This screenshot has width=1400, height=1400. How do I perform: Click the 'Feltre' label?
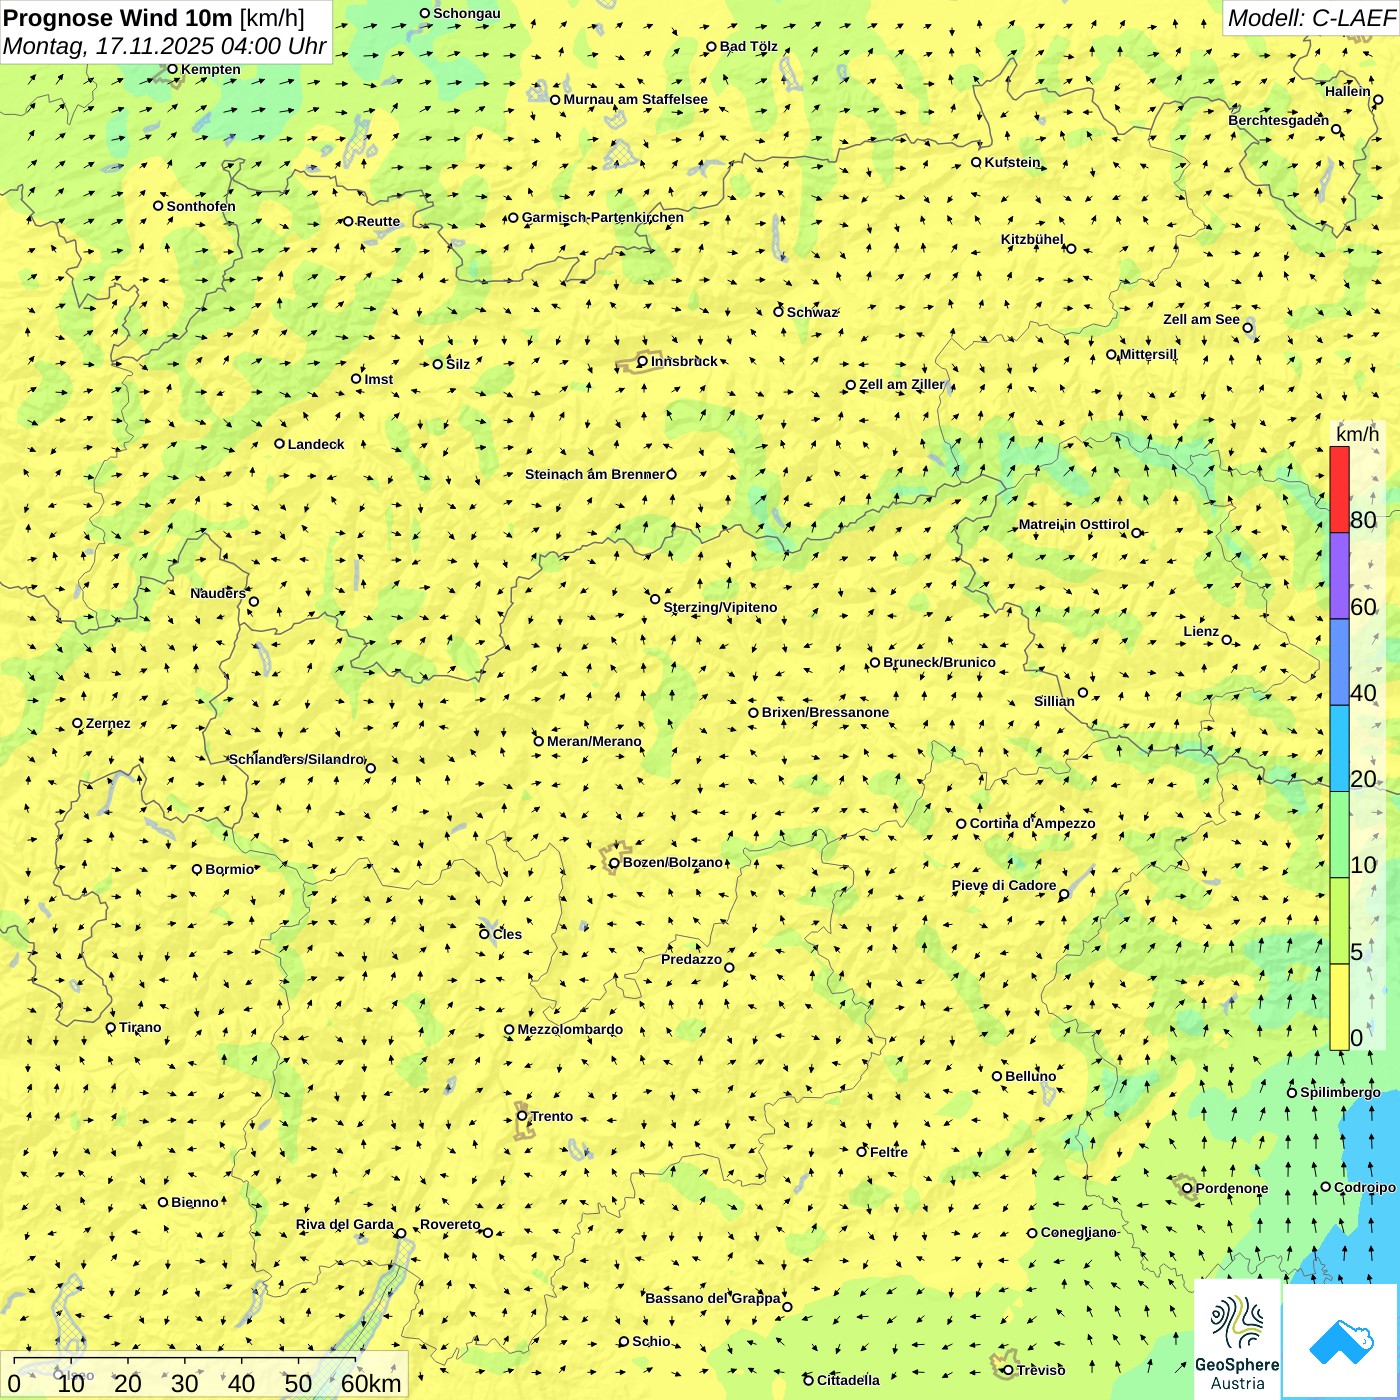889,1152
